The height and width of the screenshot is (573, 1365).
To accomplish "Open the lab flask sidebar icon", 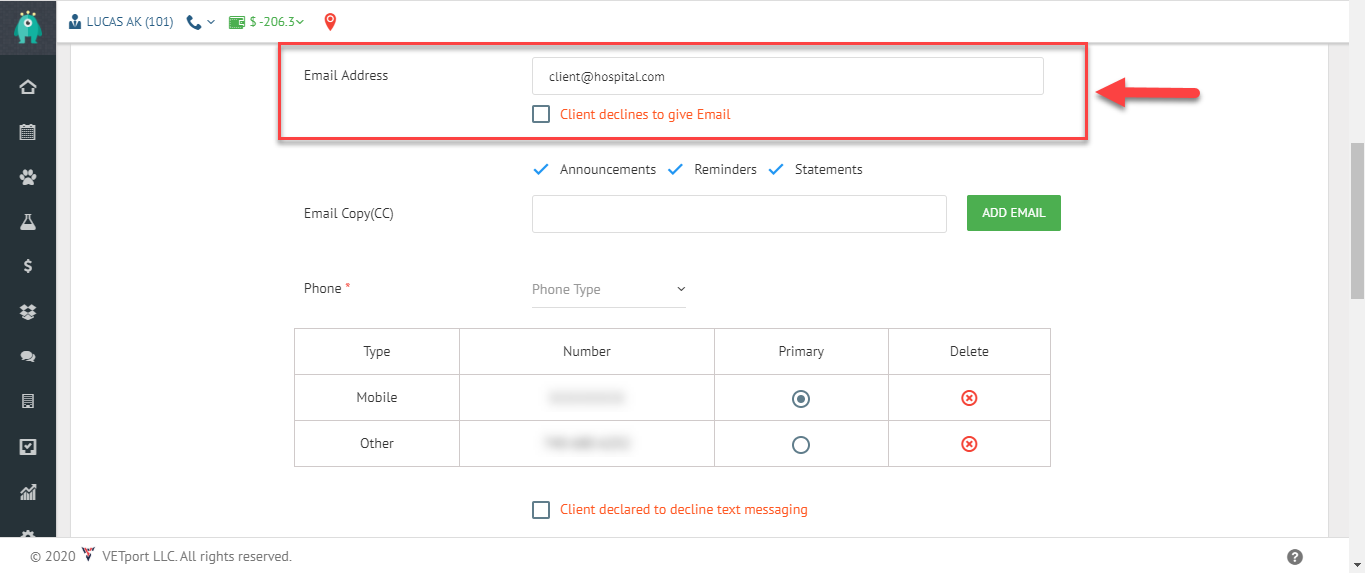I will pyautogui.click(x=28, y=222).
